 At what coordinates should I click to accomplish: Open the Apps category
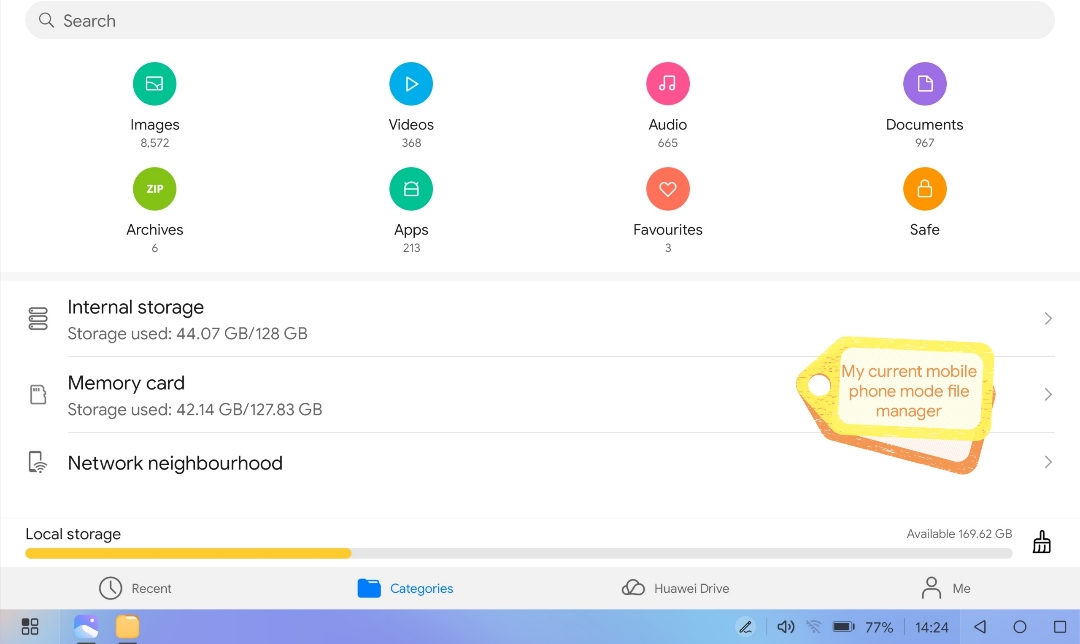click(x=411, y=190)
